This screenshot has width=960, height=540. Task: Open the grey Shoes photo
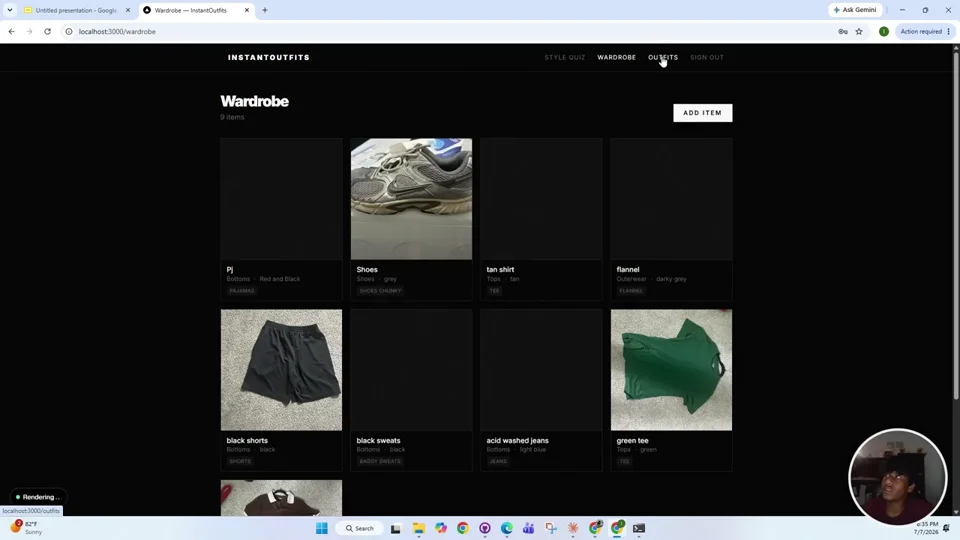pyautogui.click(x=411, y=199)
